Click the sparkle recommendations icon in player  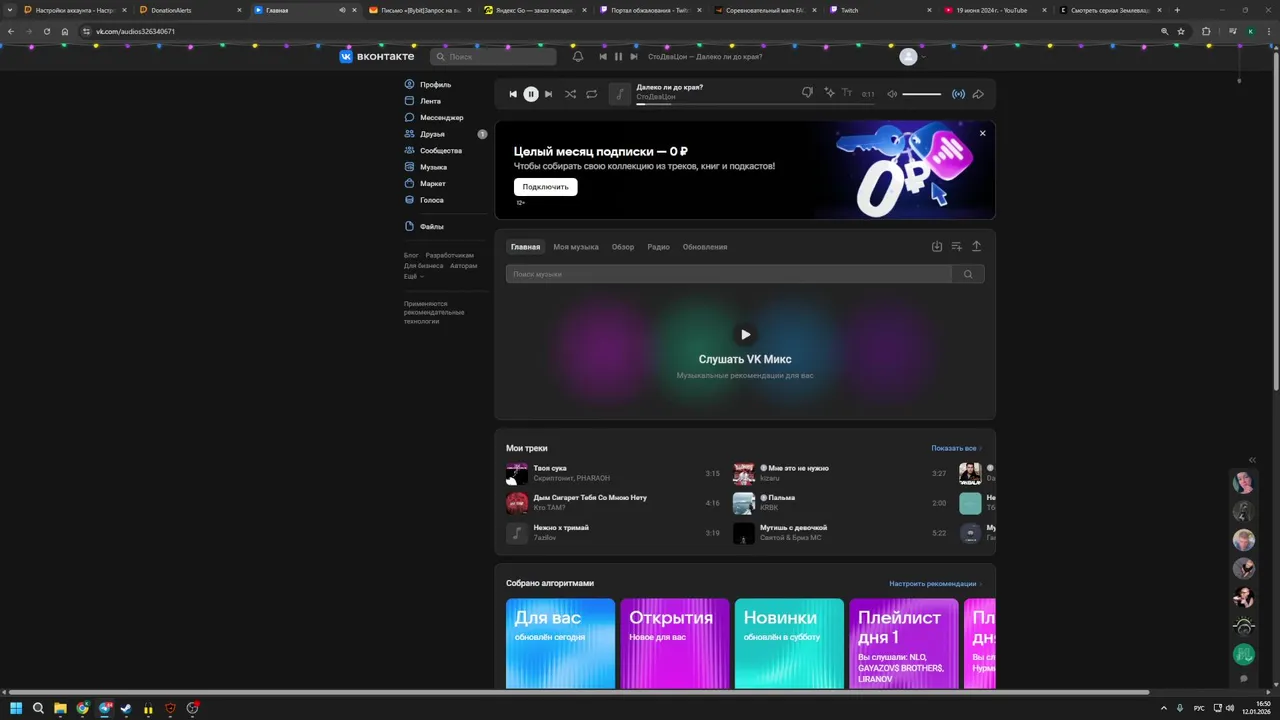click(829, 93)
